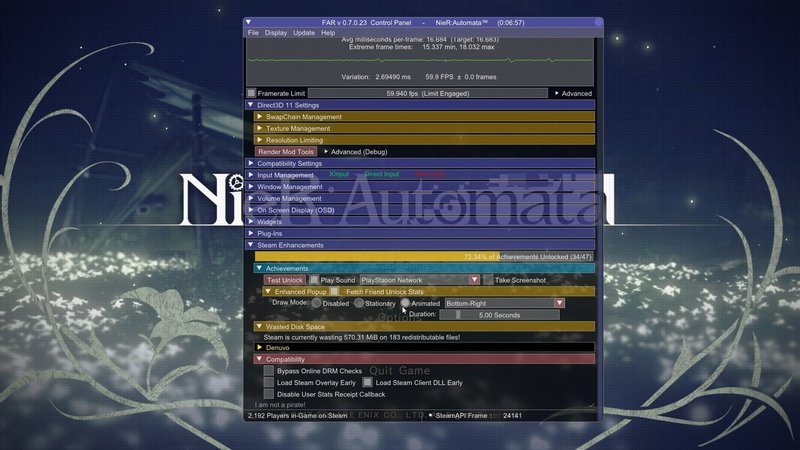Toggle the Take Screenshot checkbox
Viewport: 800px width, 450px height.
[488, 280]
